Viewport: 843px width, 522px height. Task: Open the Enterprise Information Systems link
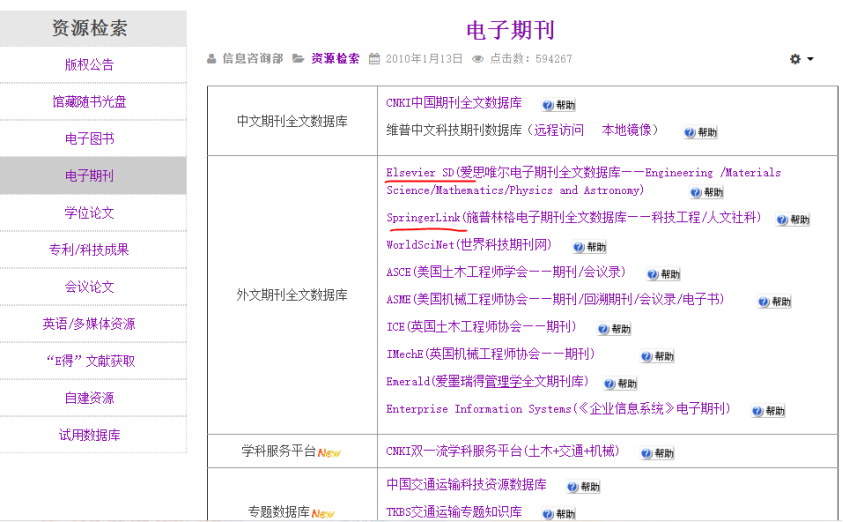click(559, 409)
